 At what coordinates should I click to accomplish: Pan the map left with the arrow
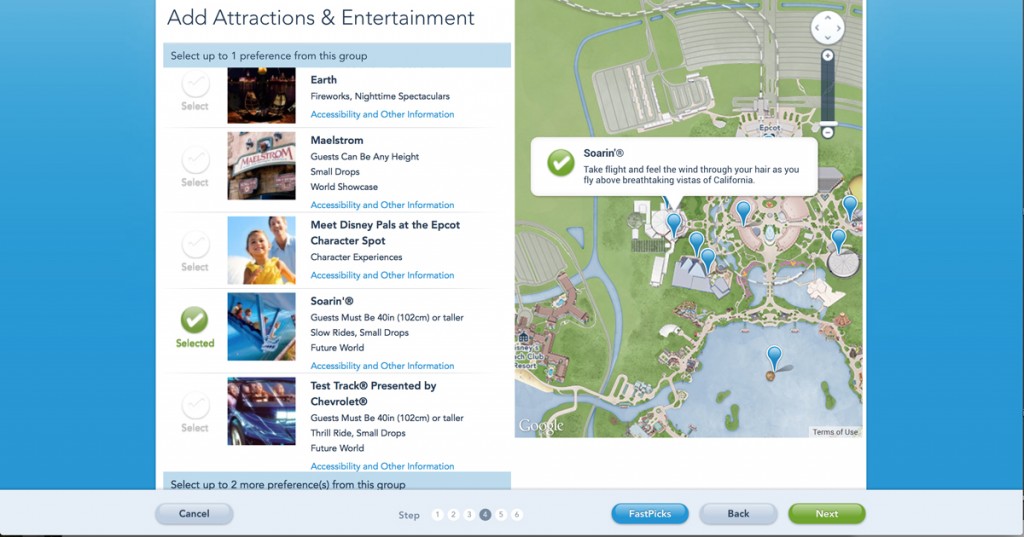click(x=818, y=28)
